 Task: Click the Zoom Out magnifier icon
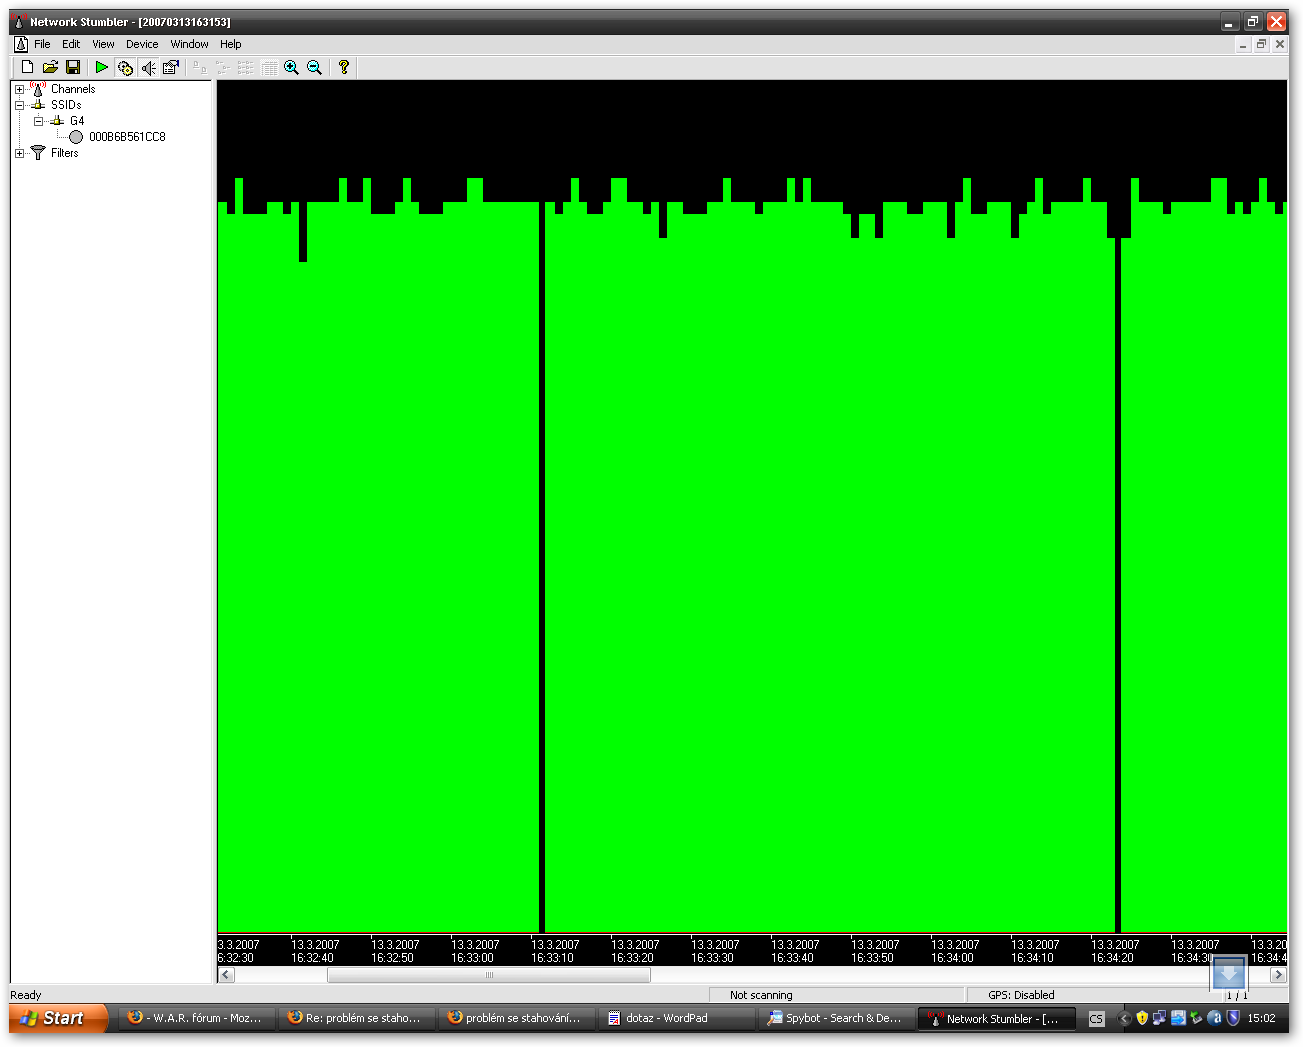point(314,67)
